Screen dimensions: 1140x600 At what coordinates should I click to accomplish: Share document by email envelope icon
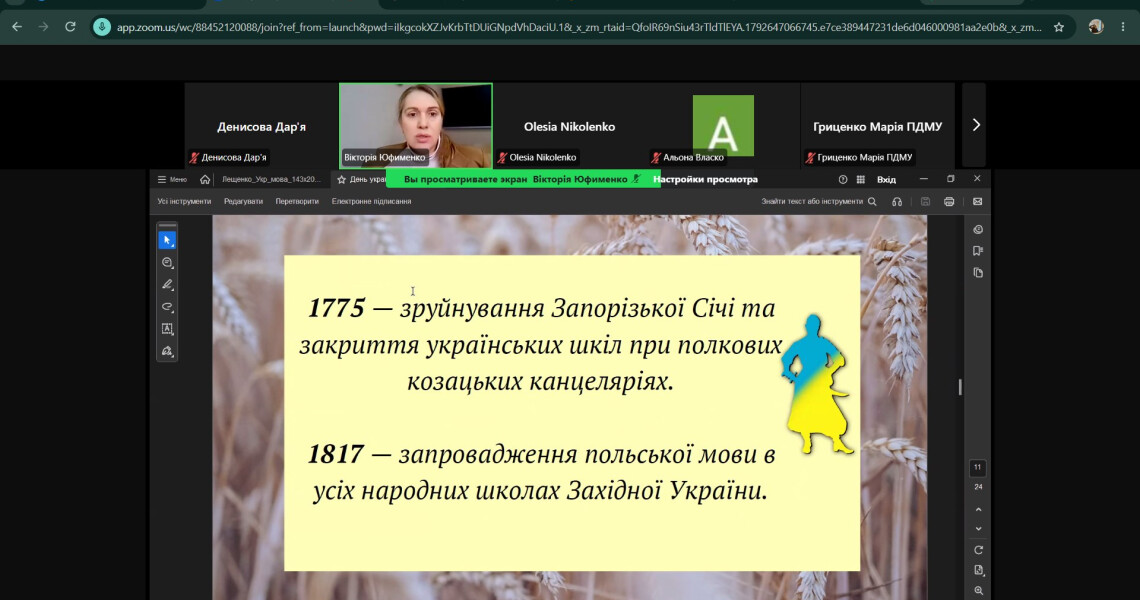point(977,201)
